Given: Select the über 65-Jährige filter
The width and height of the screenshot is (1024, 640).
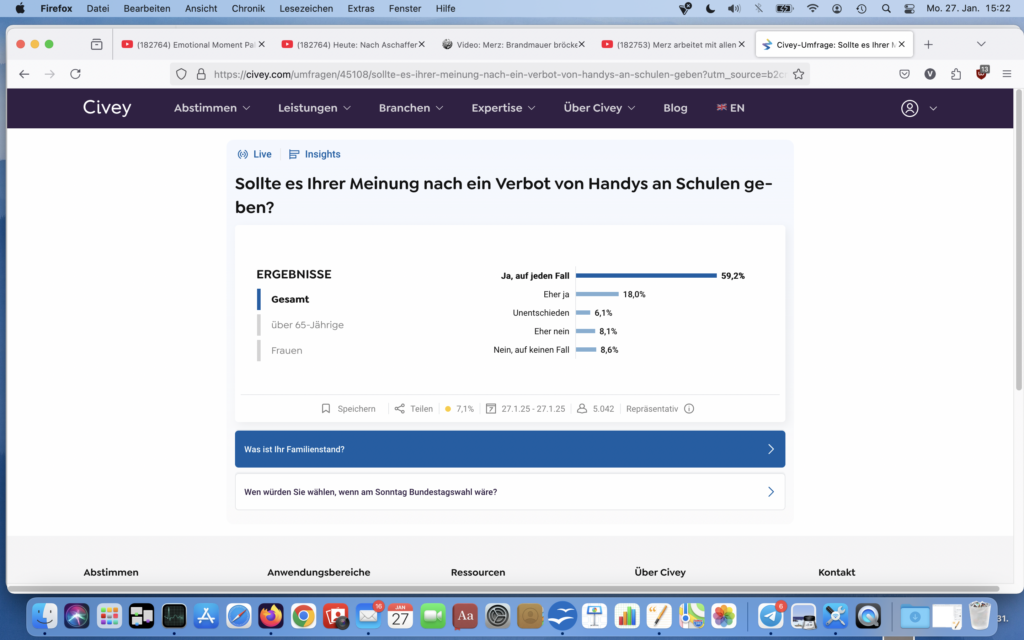Looking at the screenshot, I should tap(307, 325).
